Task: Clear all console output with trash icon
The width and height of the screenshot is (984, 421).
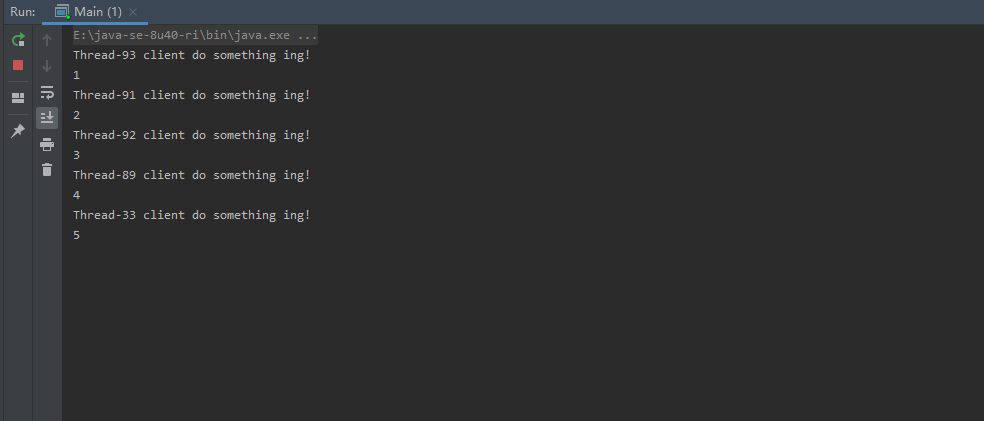Action: pos(47,170)
